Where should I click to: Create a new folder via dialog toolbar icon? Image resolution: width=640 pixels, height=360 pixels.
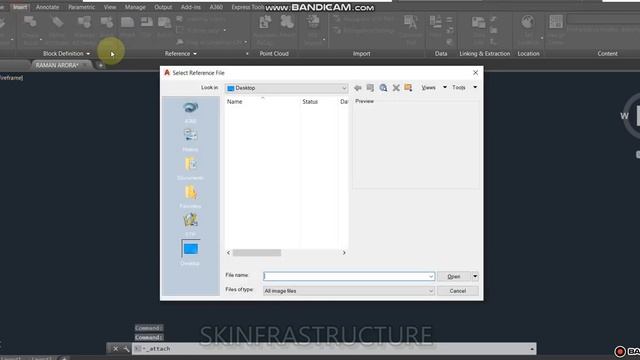pos(408,87)
